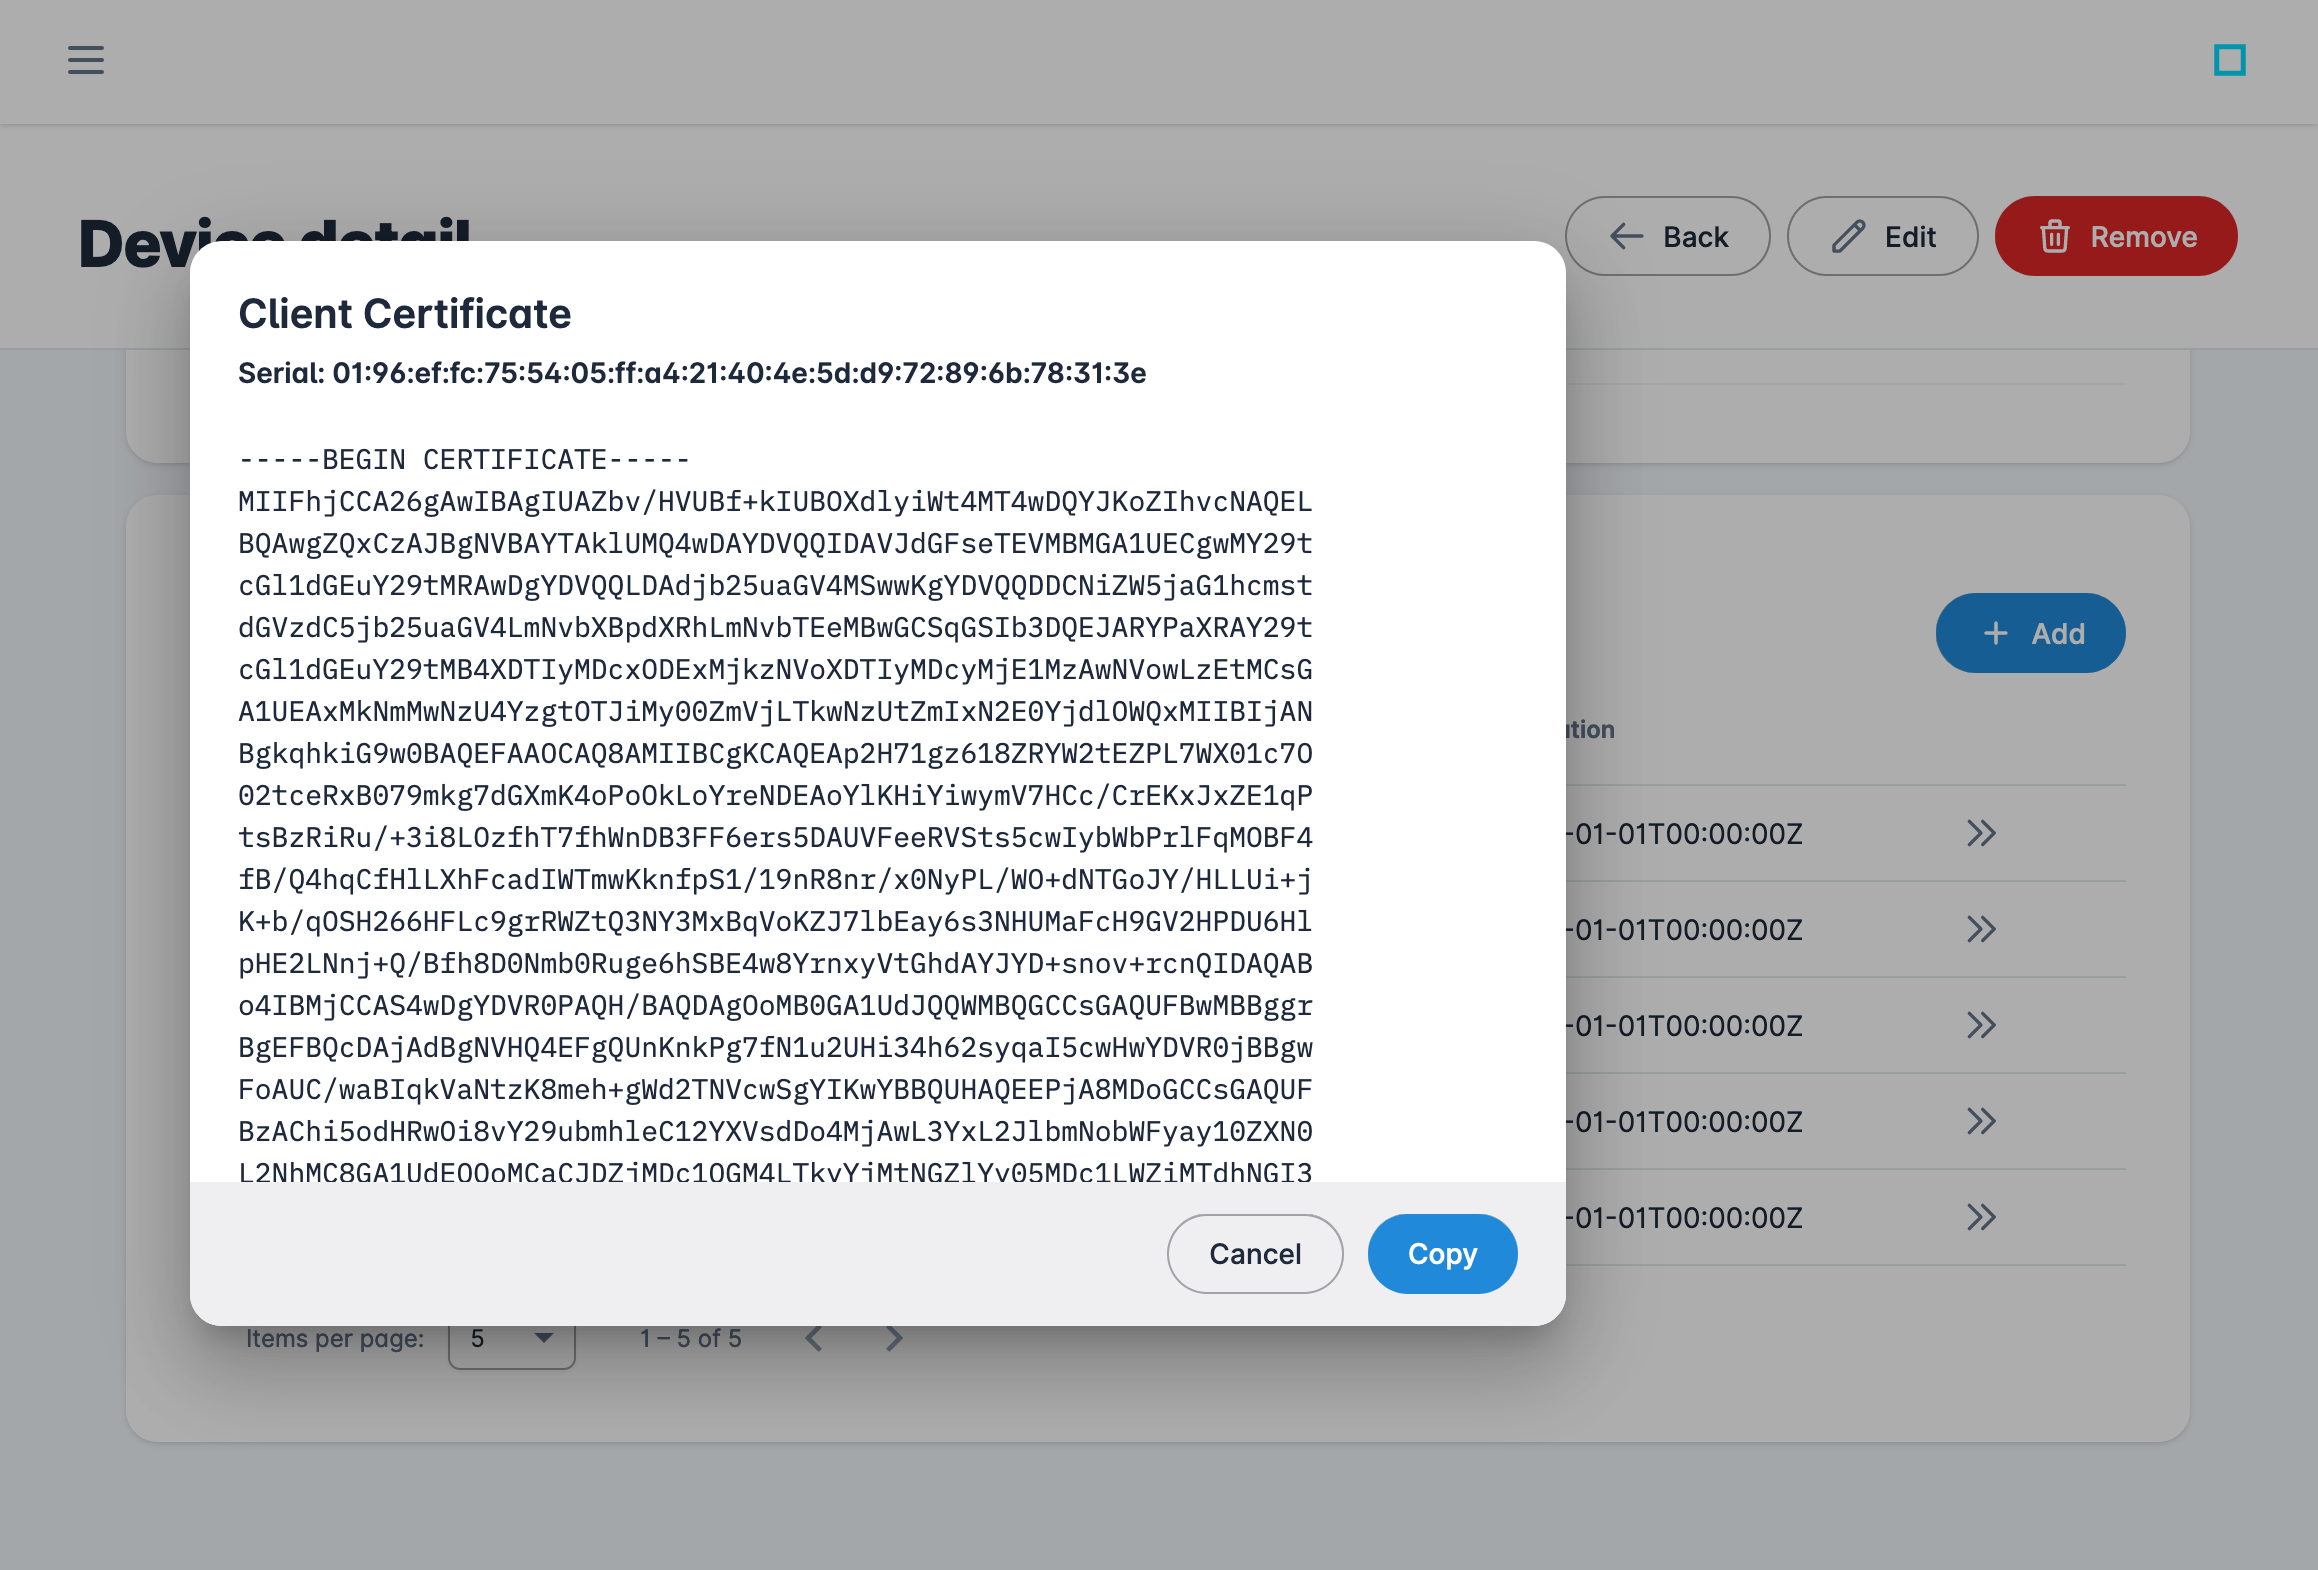Image resolution: width=2318 pixels, height=1570 pixels.
Task: Click the first row timestamp 01-01T00:00:00Z
Action: (1688, 834)
